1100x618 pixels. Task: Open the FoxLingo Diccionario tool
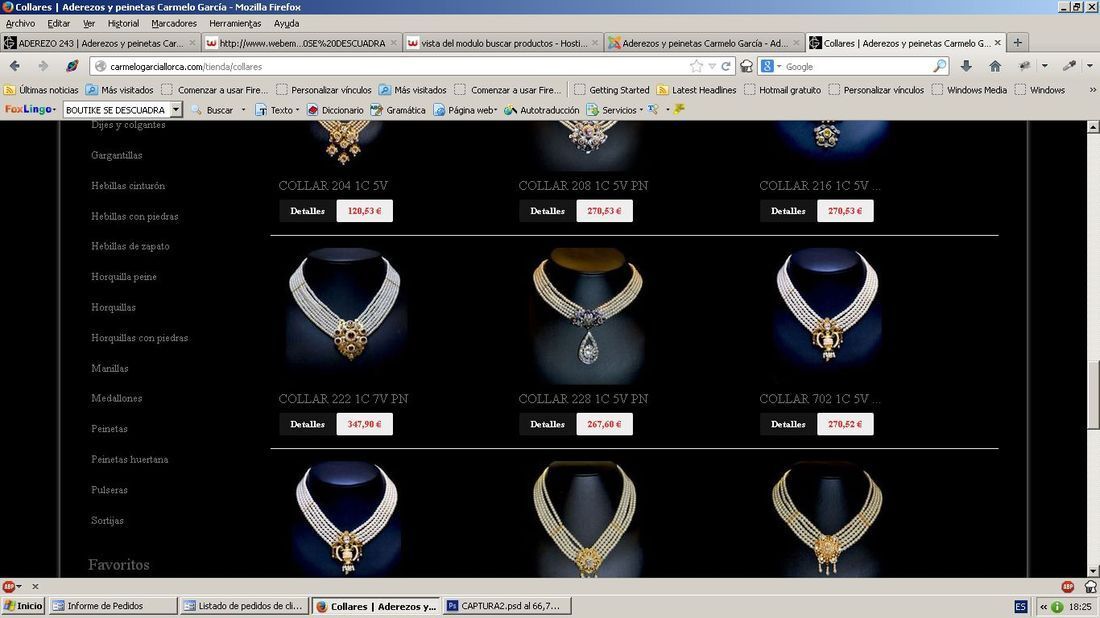click(x=335, y=110)
